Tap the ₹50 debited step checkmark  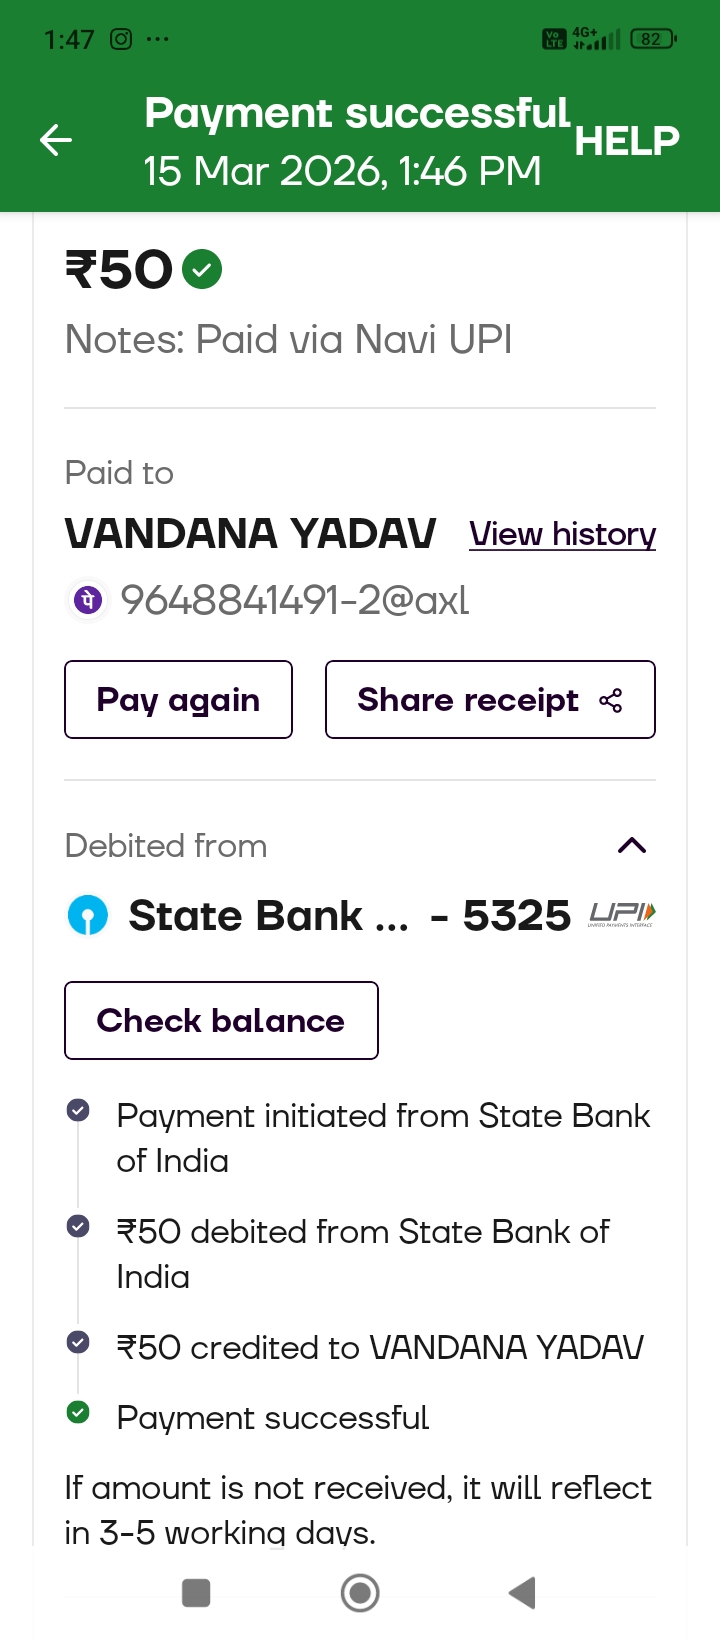tap(78, 1226)
